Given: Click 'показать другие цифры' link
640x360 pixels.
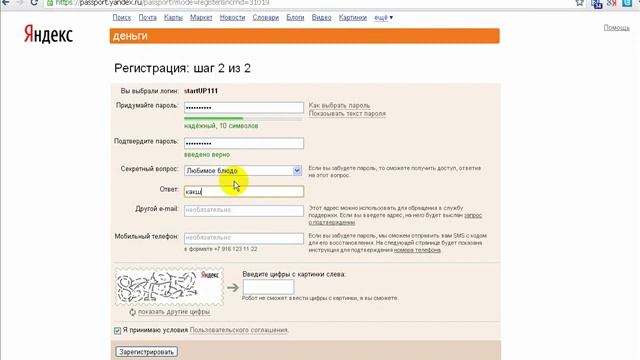Looking at the screenshot, I should click(174, 312).
